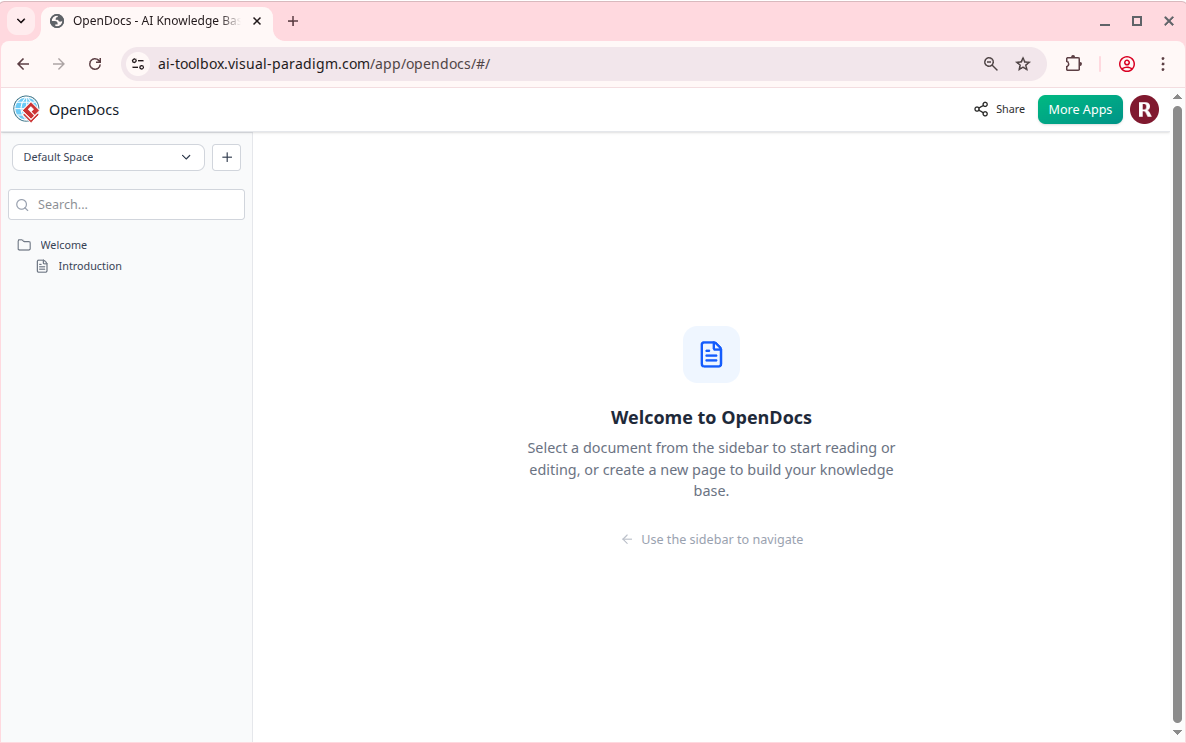Click the bookmark star in address bar

[1023, 63]
